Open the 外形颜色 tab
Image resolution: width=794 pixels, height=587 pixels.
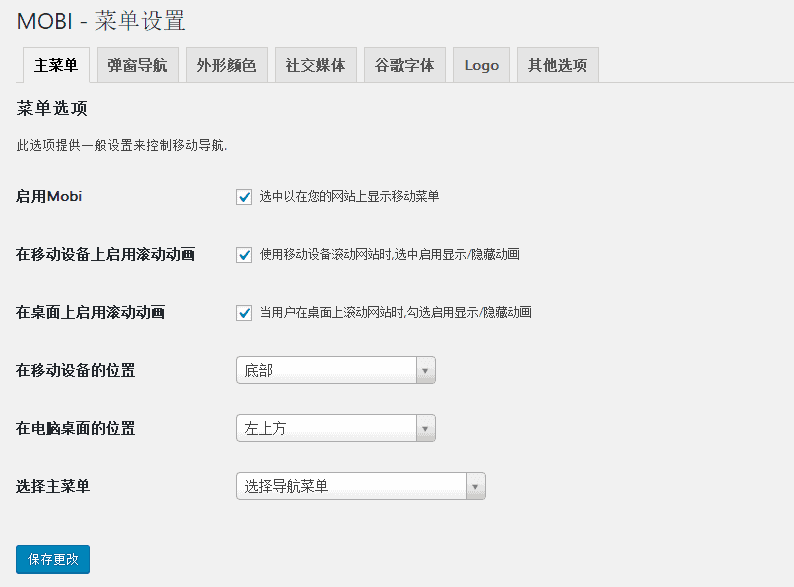(226, 65)
